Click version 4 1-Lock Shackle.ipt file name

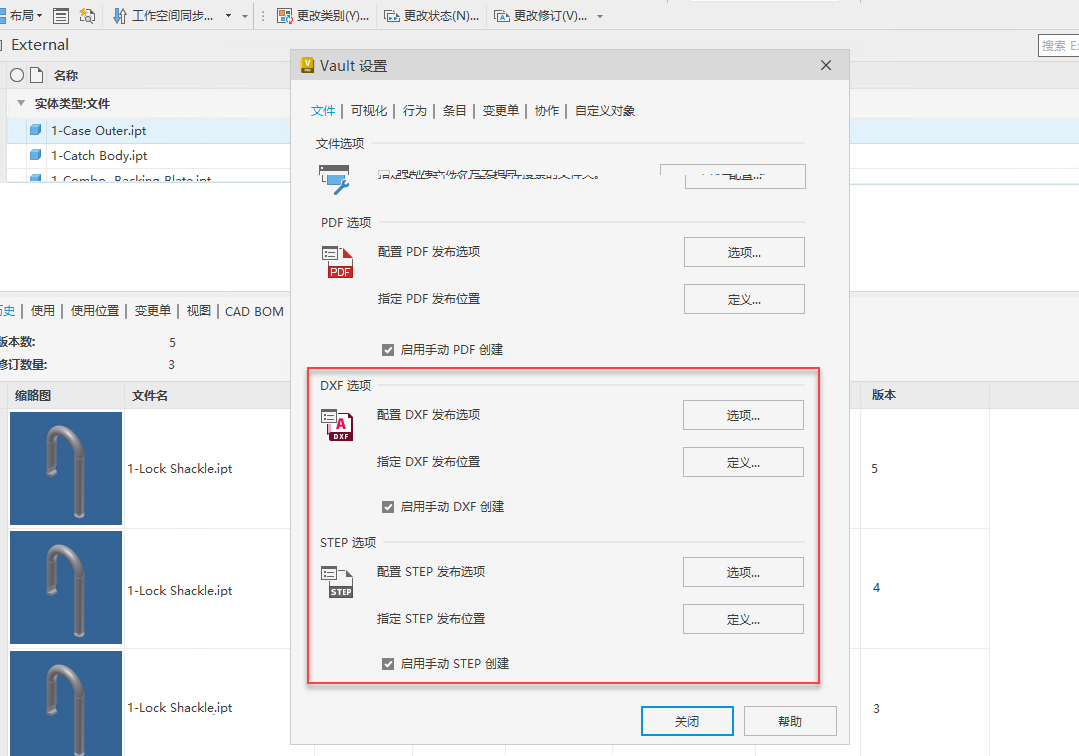[180, 590]
